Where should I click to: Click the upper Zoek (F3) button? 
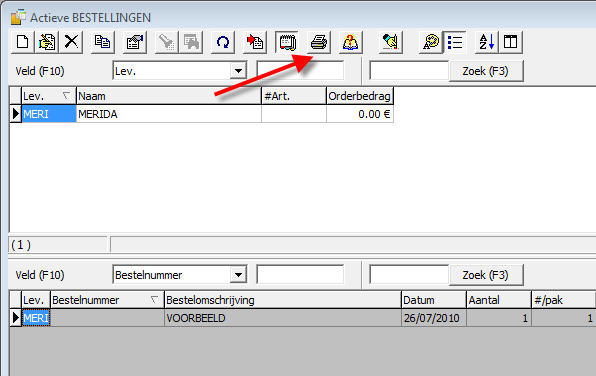click(486, 71)
